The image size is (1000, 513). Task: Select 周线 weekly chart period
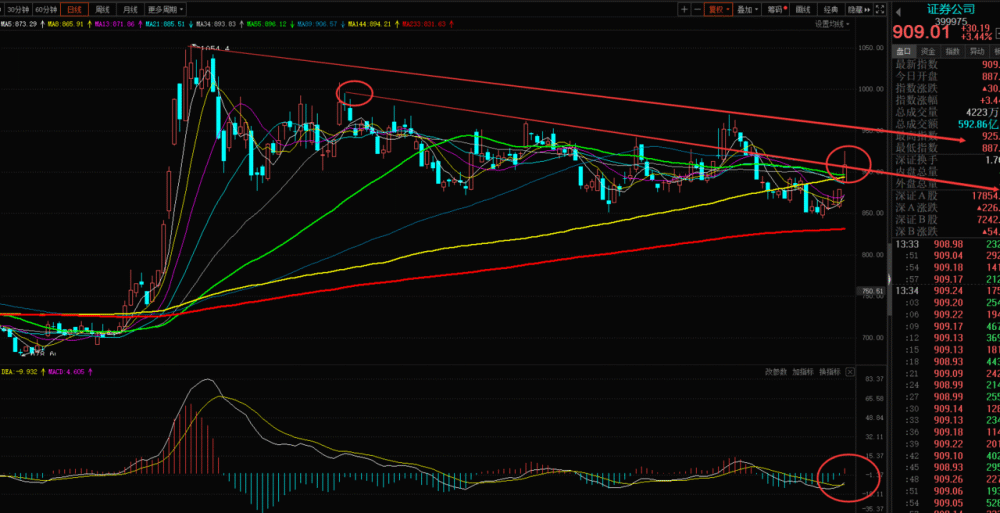pos(102,10)
